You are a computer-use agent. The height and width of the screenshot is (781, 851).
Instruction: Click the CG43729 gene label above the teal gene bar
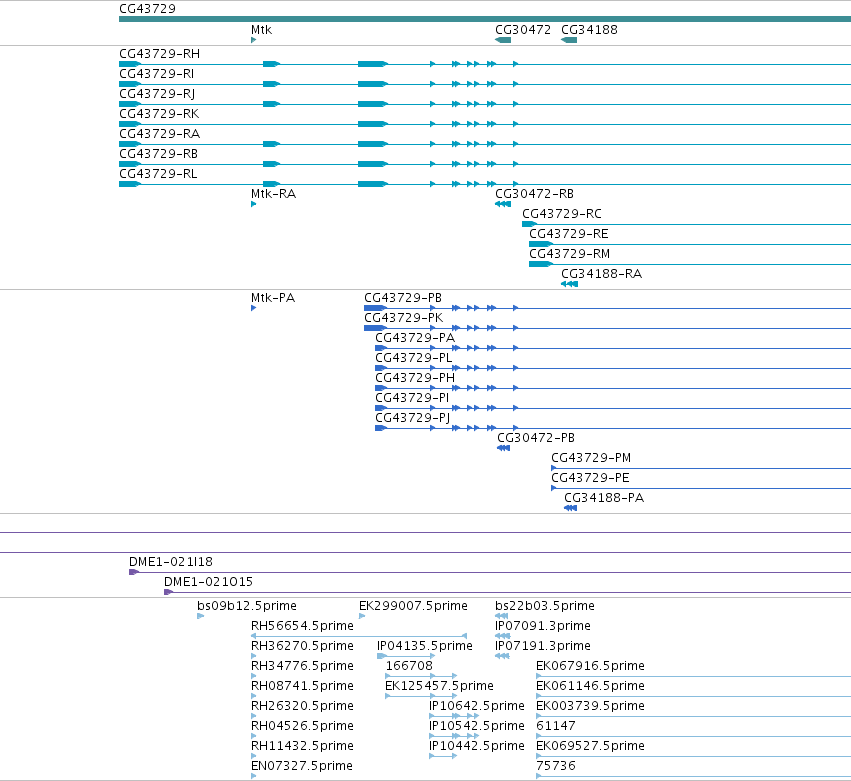coord(147,9)
